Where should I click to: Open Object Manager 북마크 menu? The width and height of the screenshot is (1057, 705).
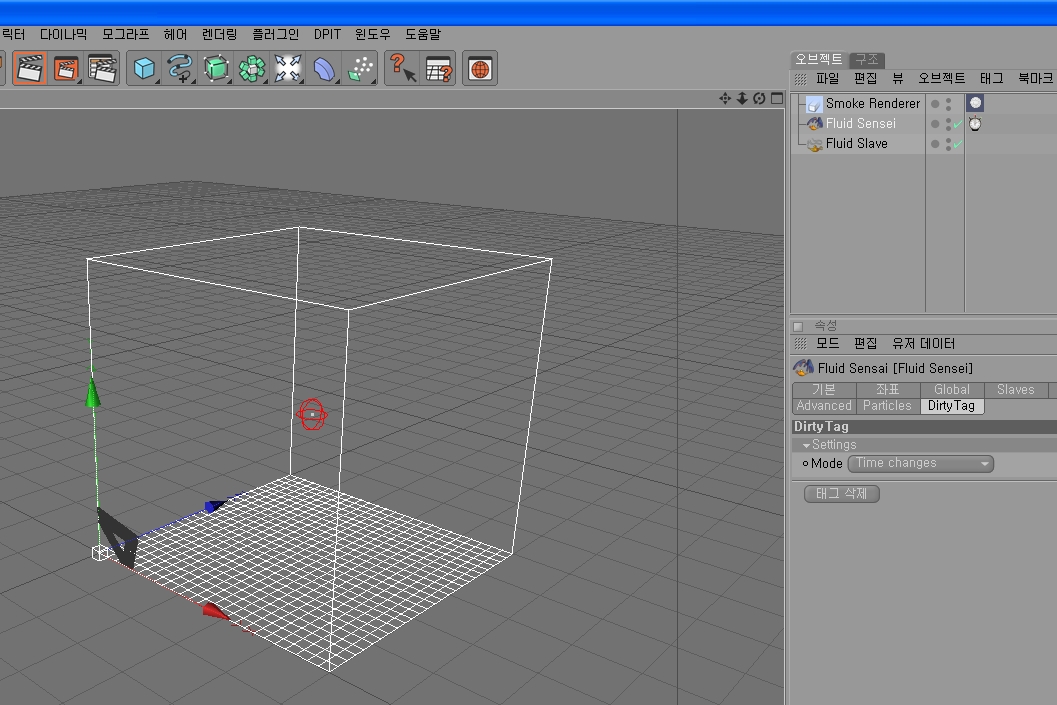pos(1035,79)
